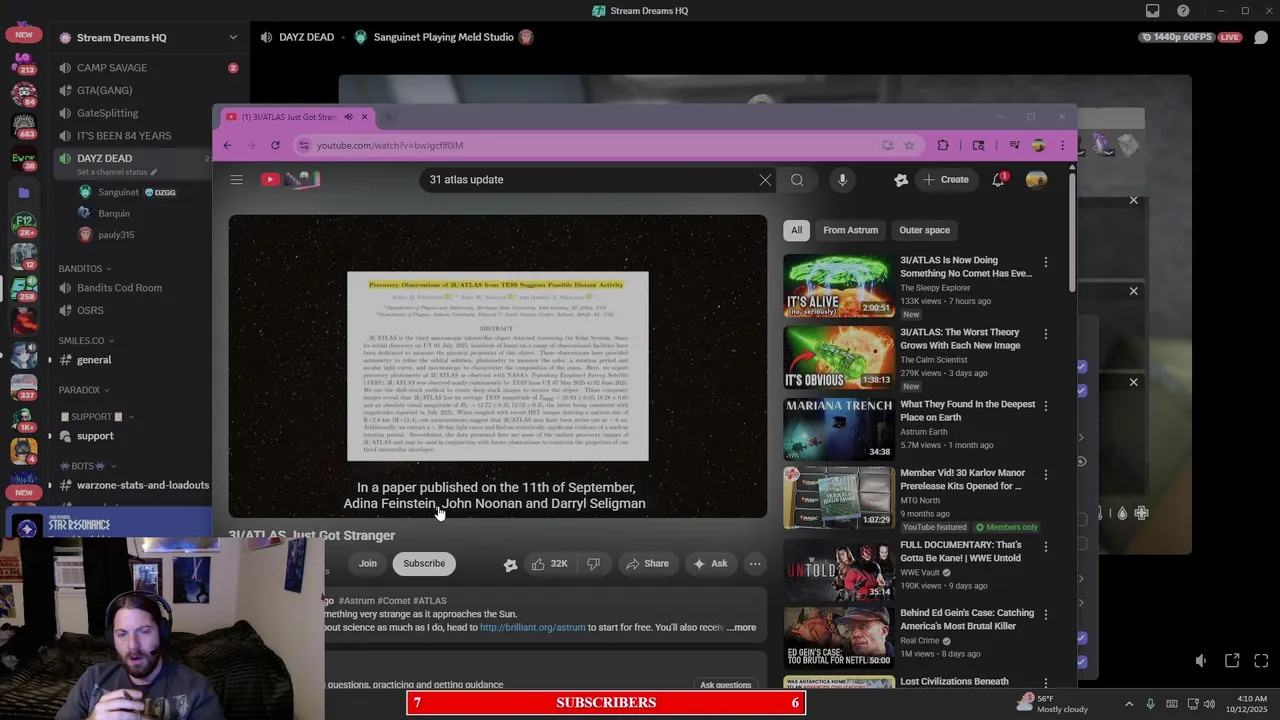The height and width of the screenshot is (720, 1280).
Task: Close the 3I/ATLAS browser tab
Action: coord(364,117)
